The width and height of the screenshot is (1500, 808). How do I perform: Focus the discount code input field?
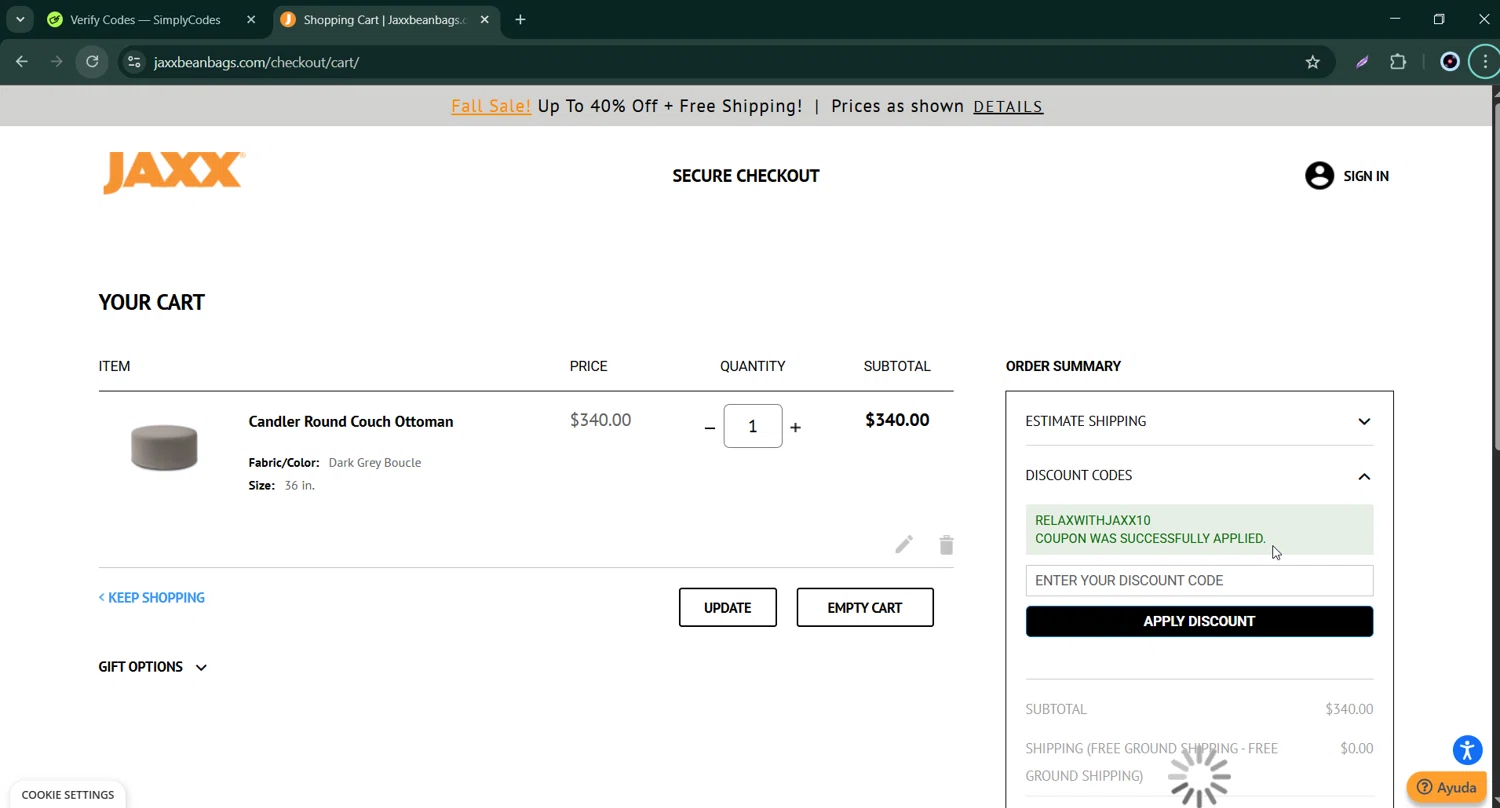coord(1199,581)
